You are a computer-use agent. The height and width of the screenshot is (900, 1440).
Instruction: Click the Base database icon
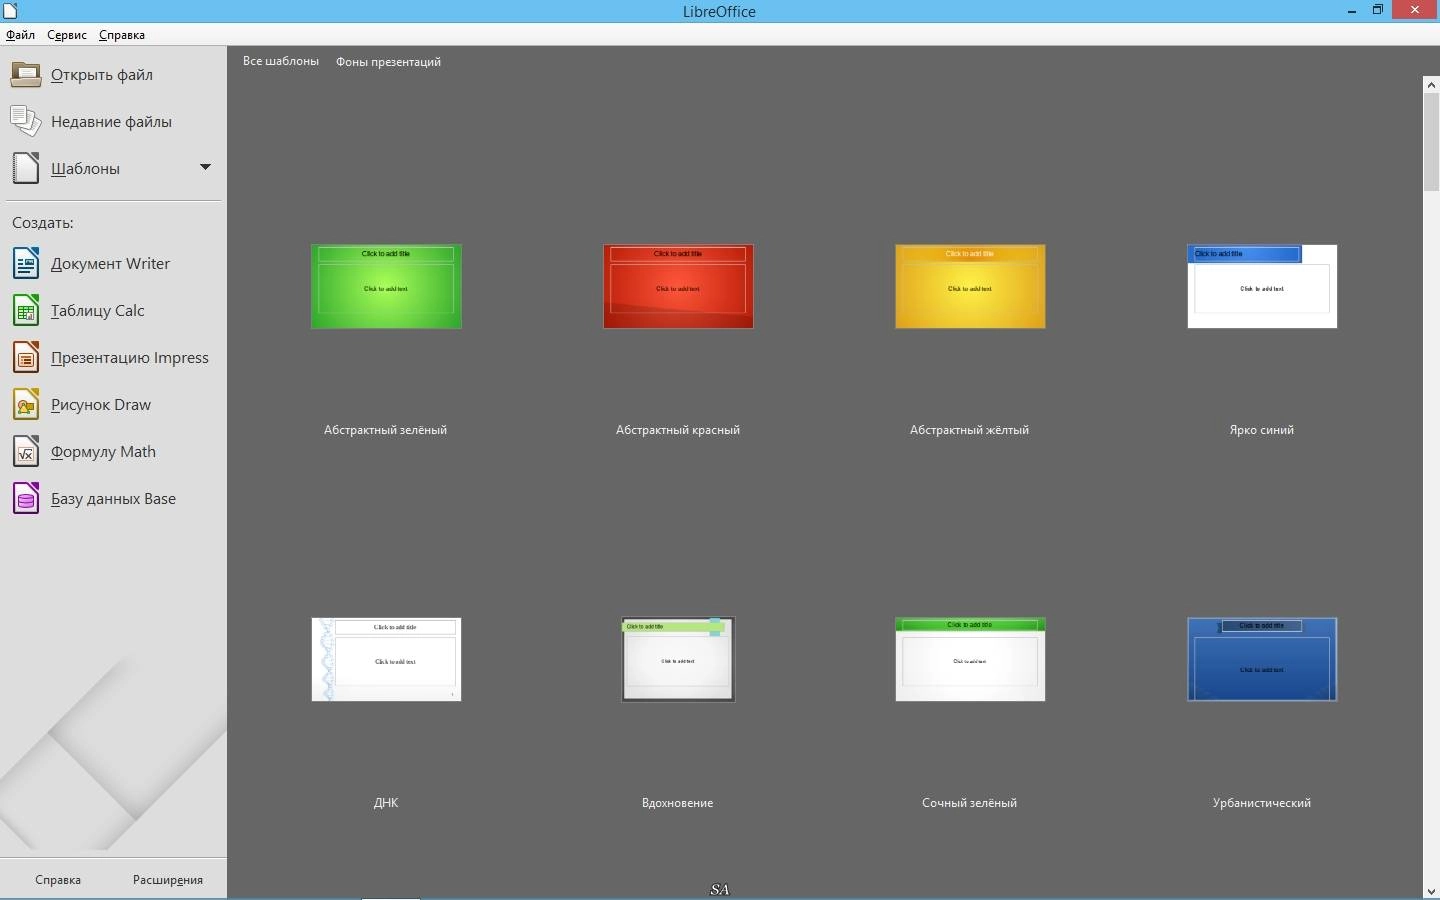26,498
